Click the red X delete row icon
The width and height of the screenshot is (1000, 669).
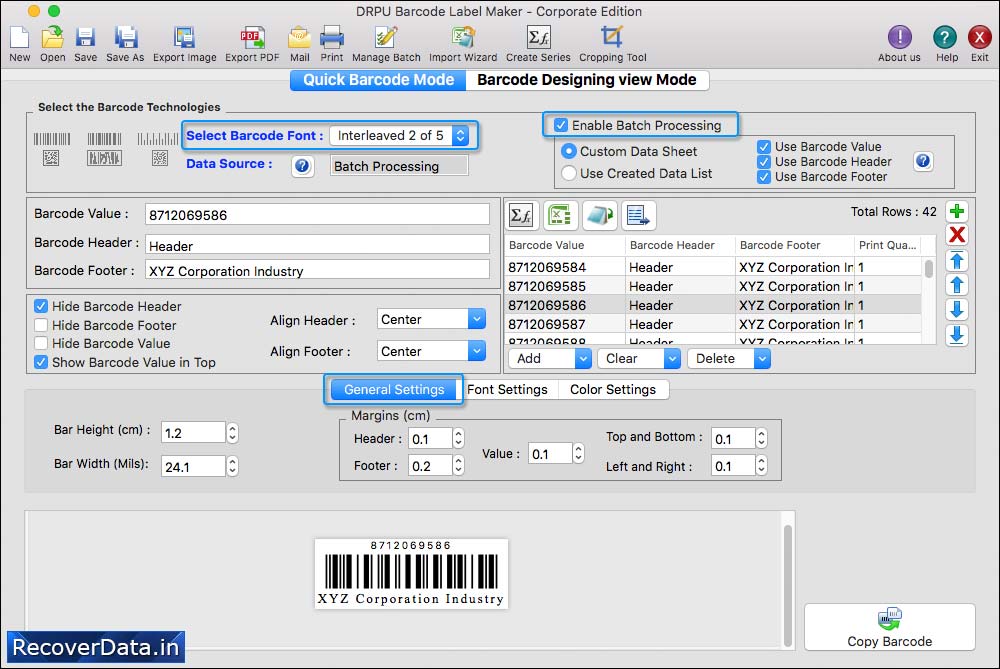pyautogui.click(x=957, y=235)
